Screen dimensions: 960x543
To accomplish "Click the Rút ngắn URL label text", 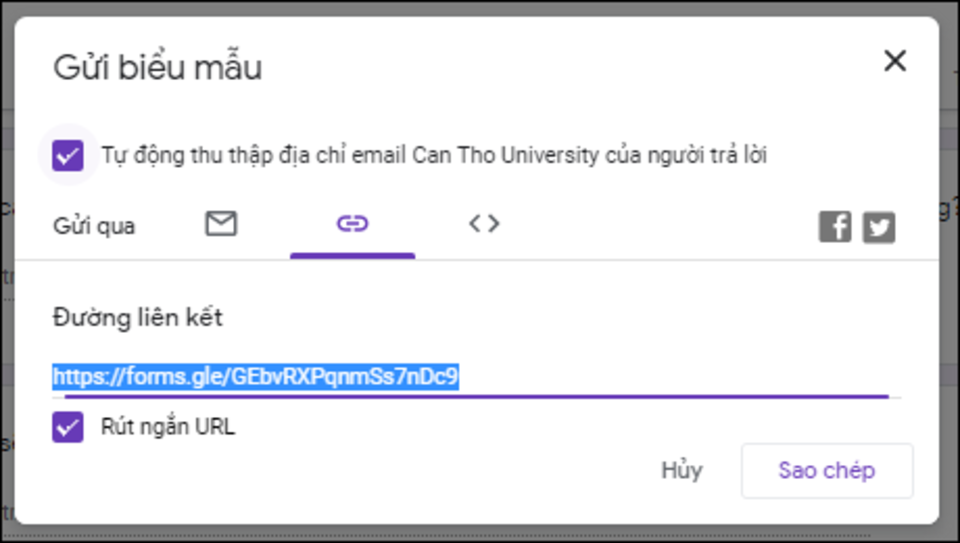I will [x=167, y=427].
